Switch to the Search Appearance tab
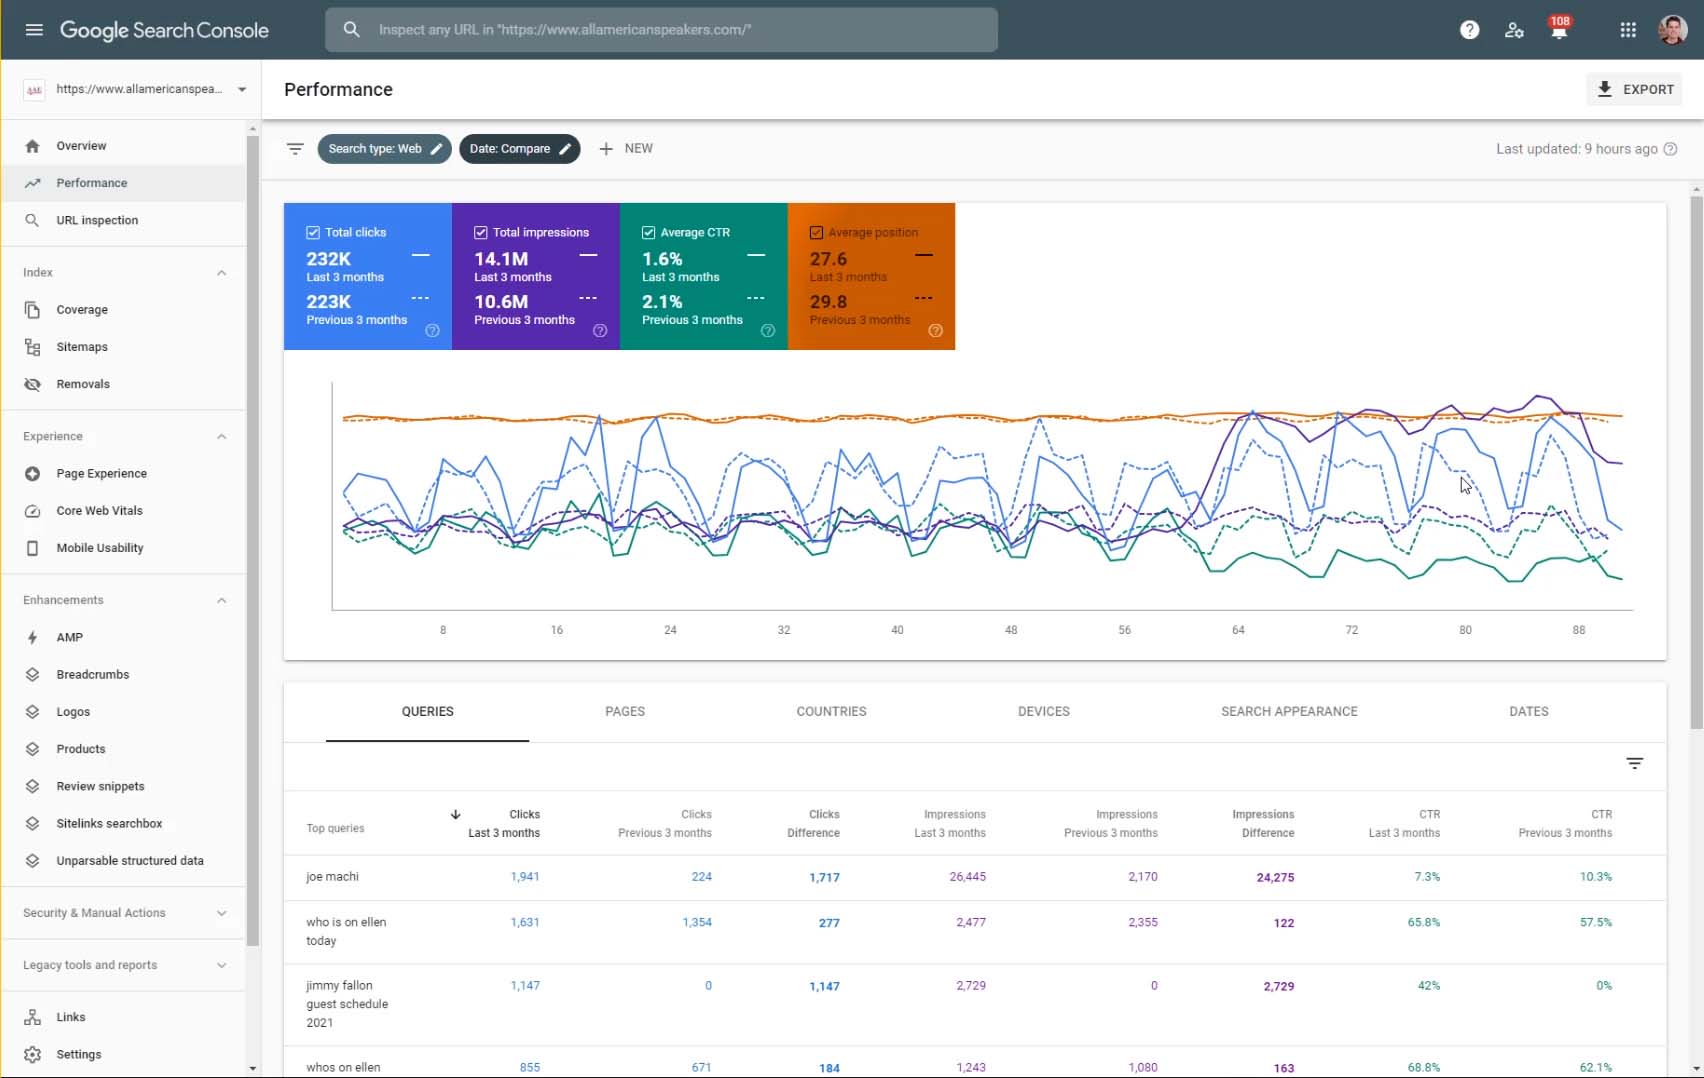 click(x=1289, y=712)
